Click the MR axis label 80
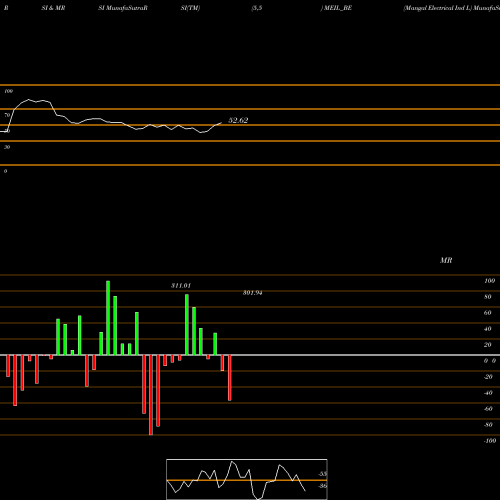Viewport: 500px width, 500px height. [x=488, y=297]
